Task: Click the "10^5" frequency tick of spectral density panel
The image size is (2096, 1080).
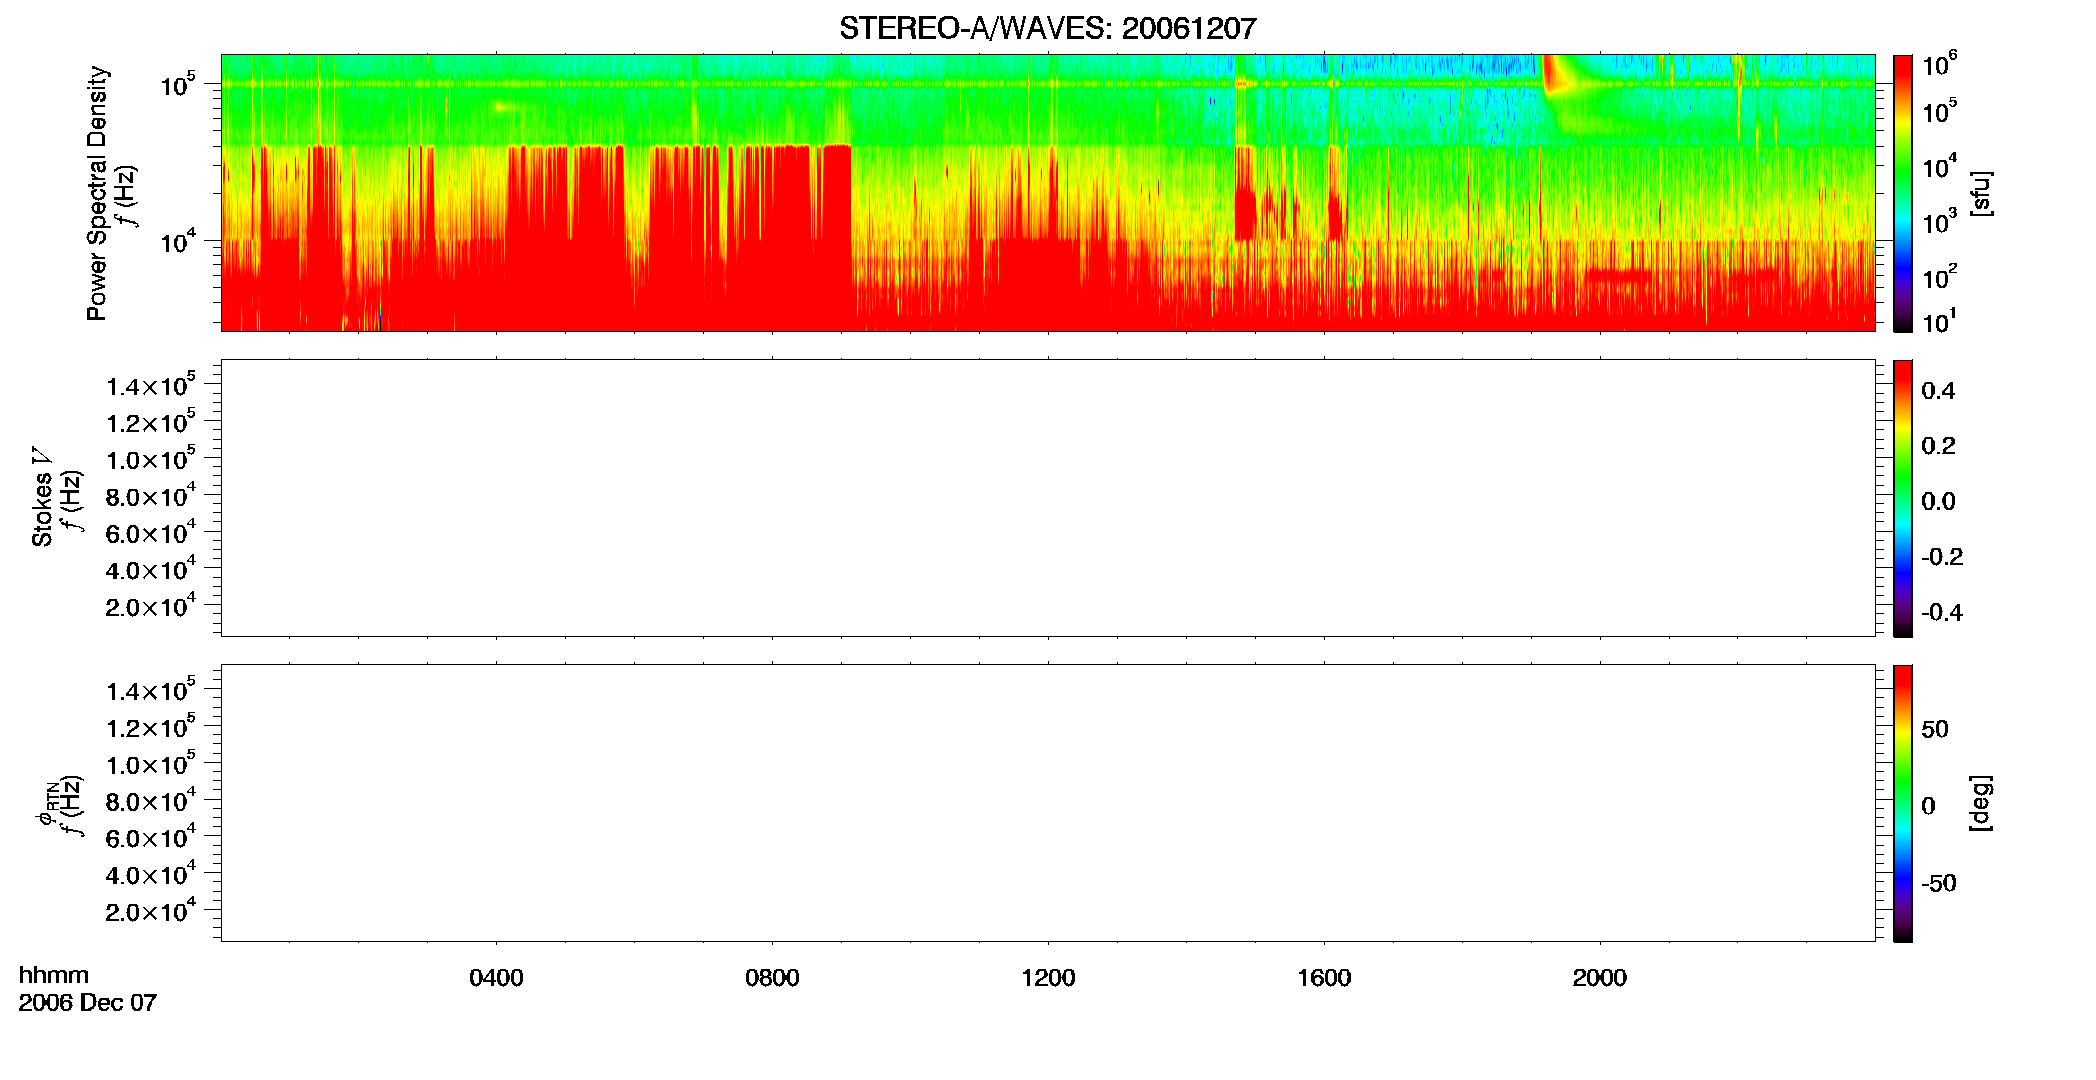Action: [178, 84]
